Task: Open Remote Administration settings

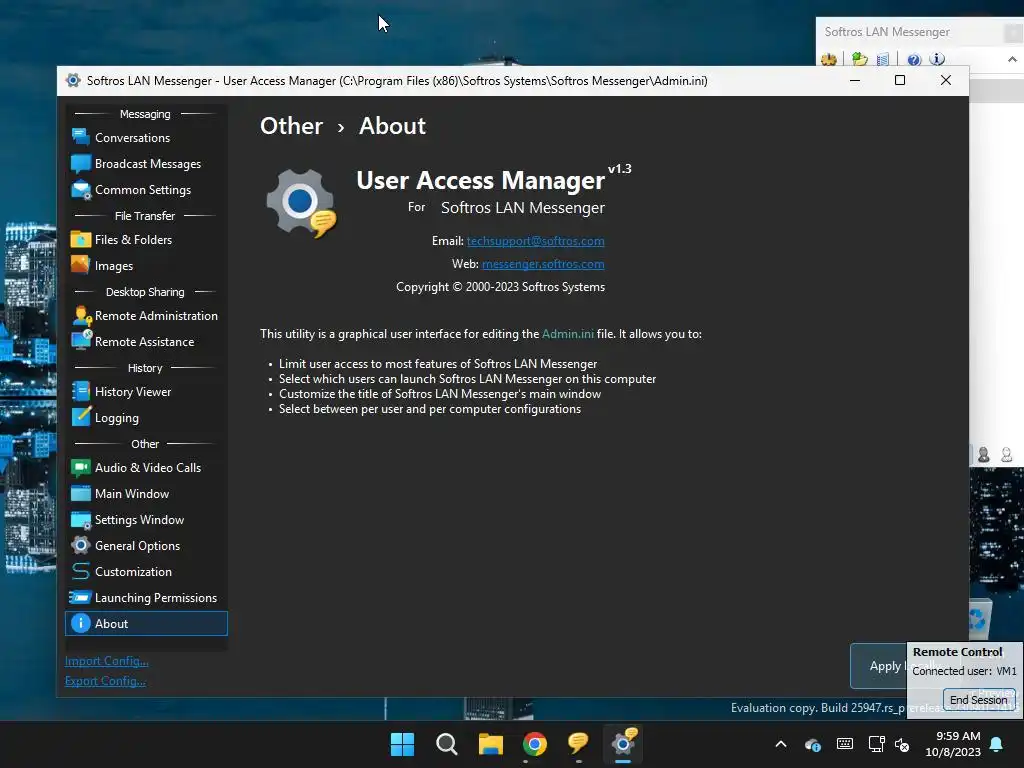Action: click(146, 315)
